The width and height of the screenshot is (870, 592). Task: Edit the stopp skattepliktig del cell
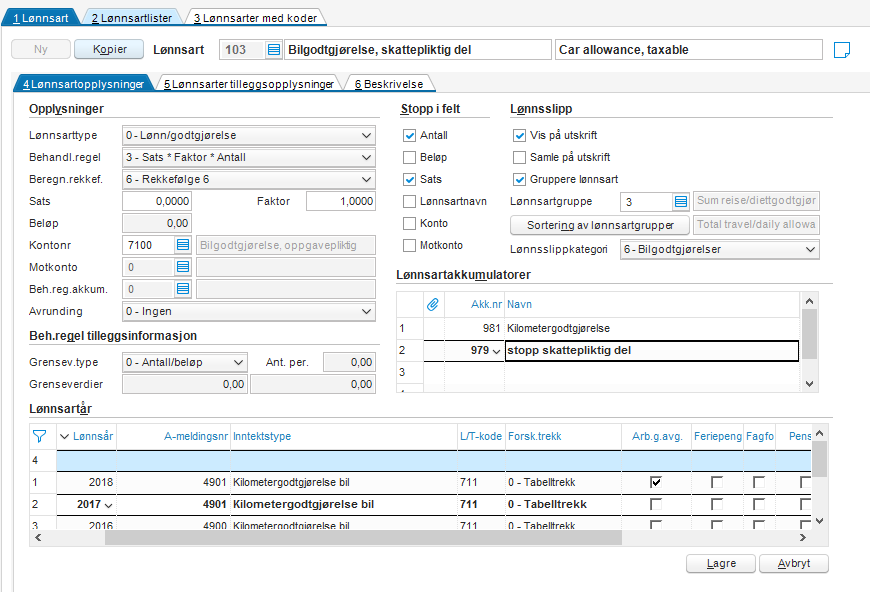pyautogui.click(x=651, y=351)
